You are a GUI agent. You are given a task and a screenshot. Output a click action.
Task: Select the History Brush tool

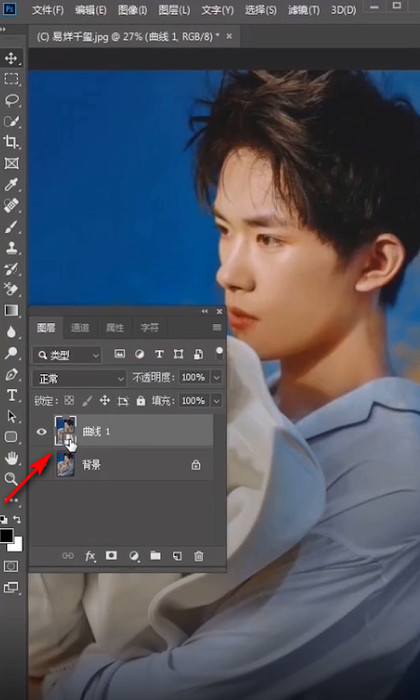pyautogui.click(x=11, y=269)
